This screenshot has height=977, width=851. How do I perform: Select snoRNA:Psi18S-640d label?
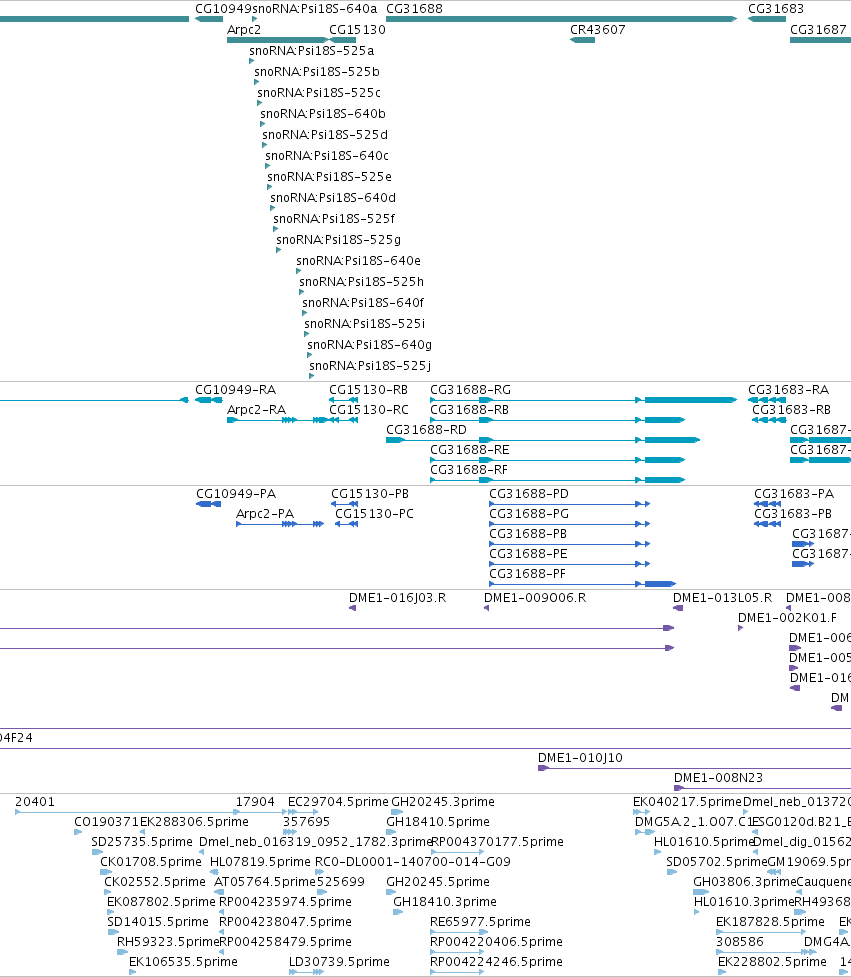333,198
